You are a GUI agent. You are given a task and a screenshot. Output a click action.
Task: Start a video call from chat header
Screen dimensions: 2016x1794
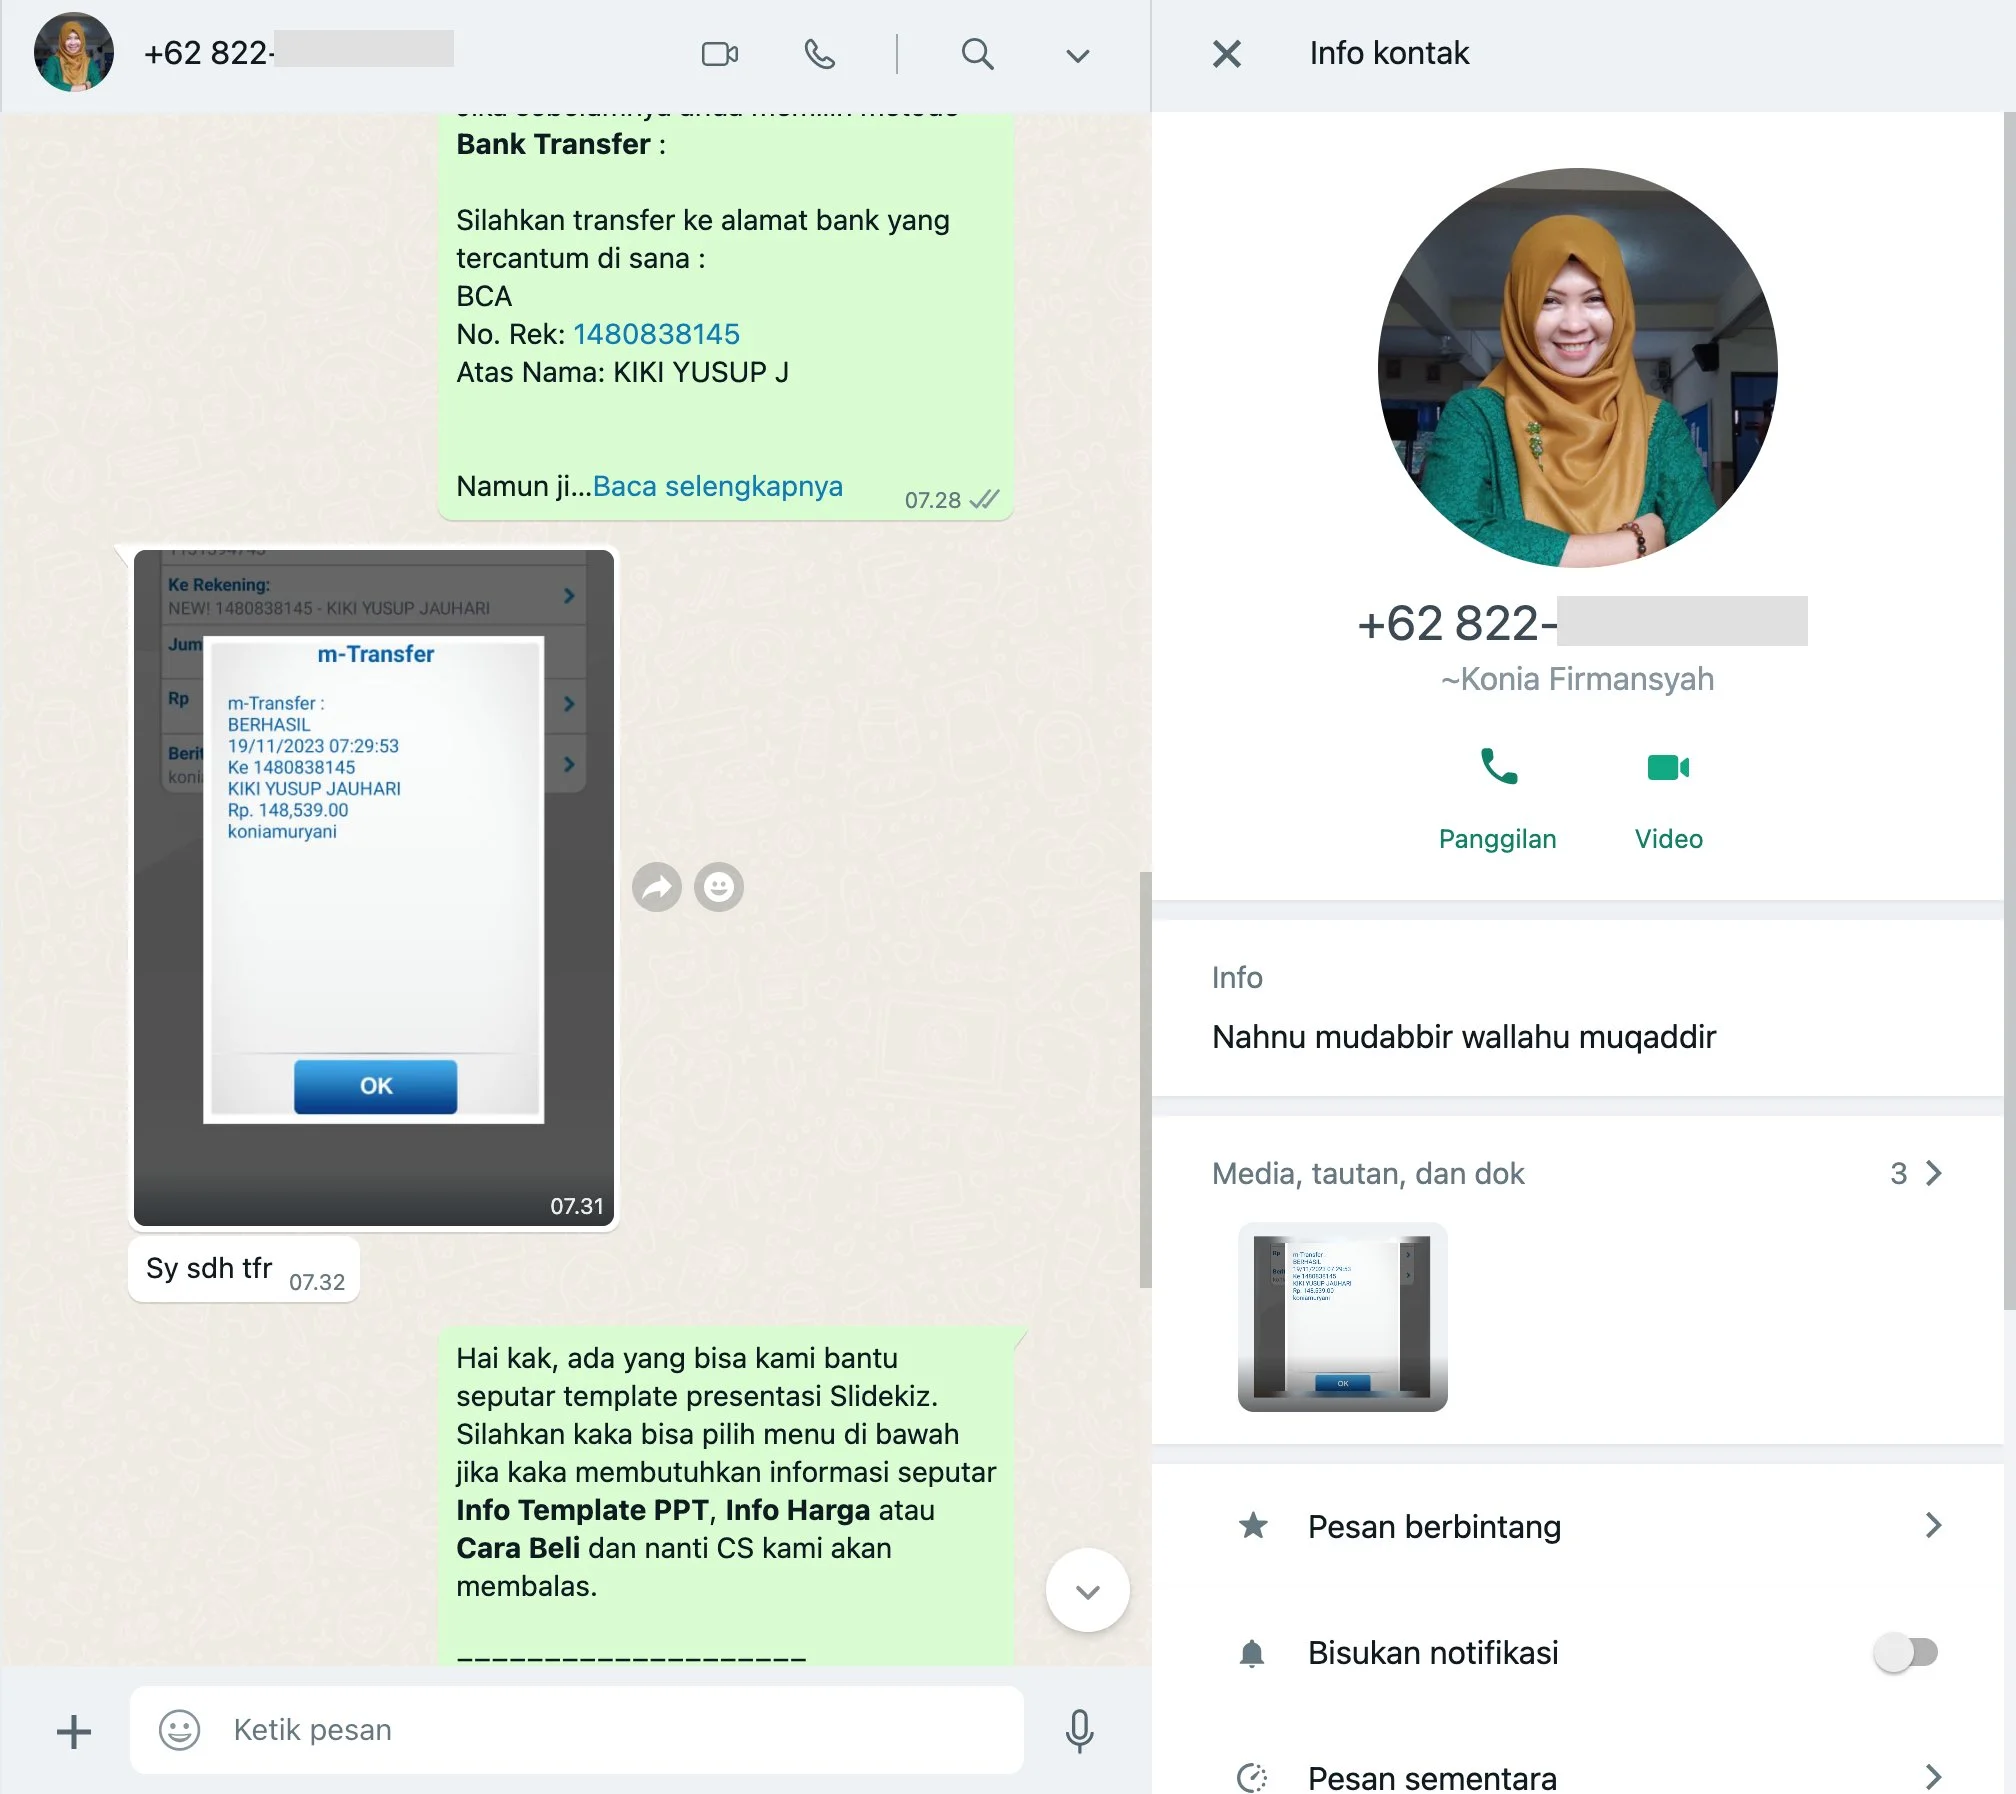coord(719,53)
